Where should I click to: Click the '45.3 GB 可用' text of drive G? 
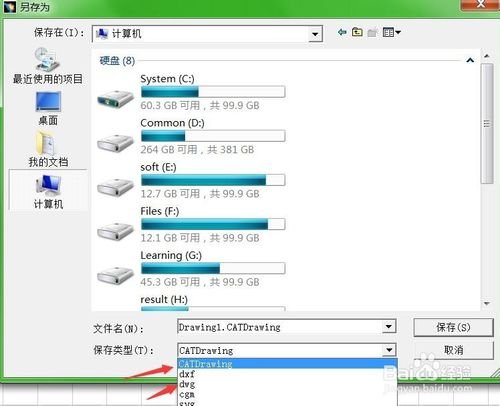point(170,282)
